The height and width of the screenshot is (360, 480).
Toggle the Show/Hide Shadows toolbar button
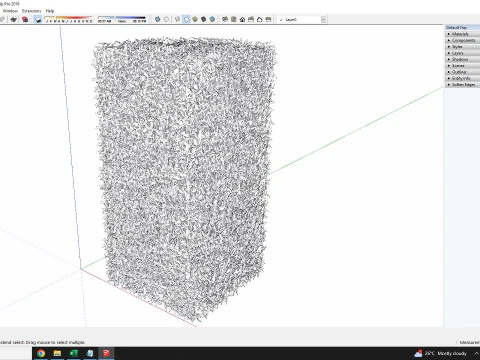coord(38,19)
